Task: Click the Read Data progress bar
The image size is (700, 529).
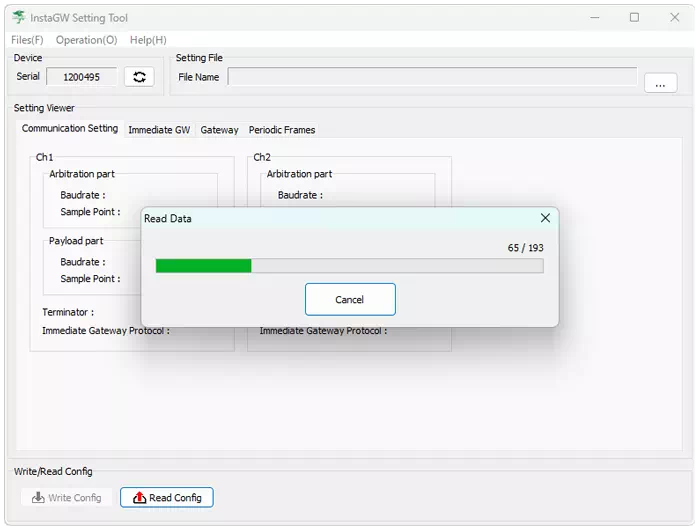Action: tap(349, 265)
